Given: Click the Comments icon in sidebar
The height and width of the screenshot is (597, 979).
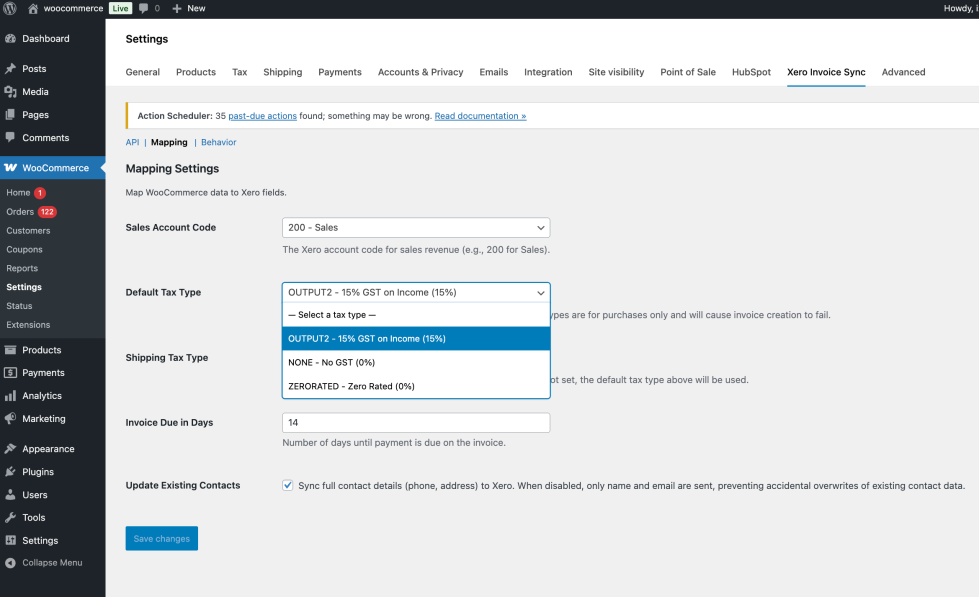Looking at the screenshot, I should [10, 137].
